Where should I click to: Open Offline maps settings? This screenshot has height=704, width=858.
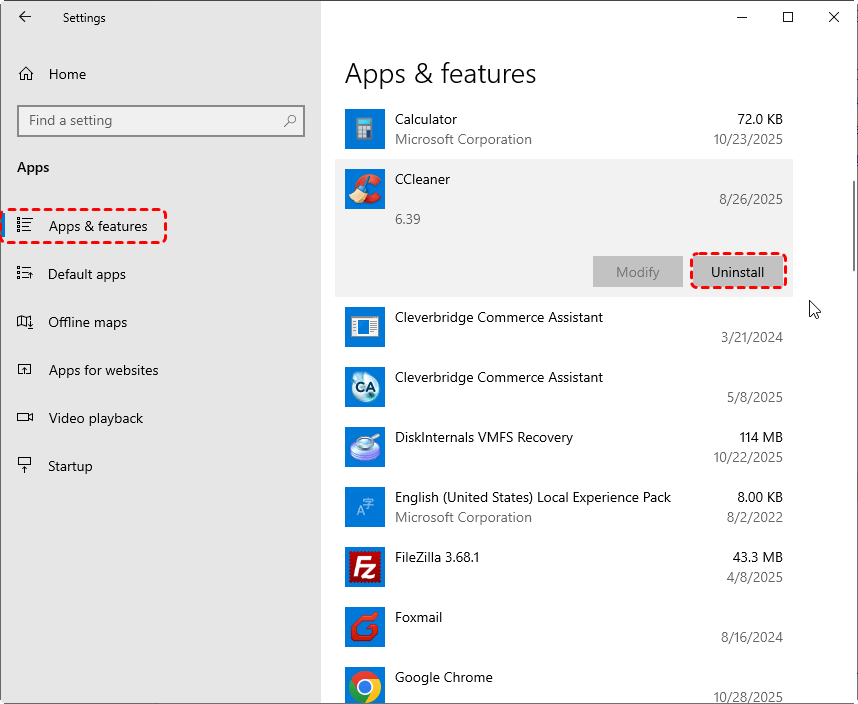pos(87,322)
